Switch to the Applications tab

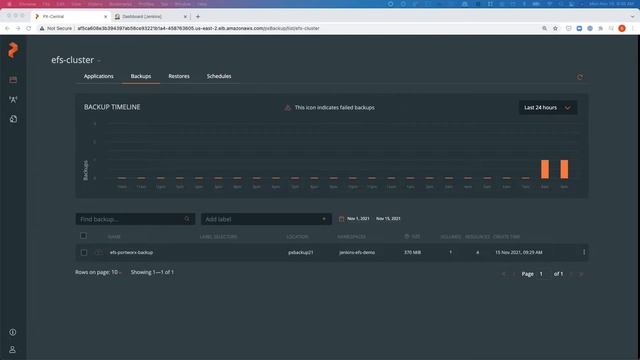click(99, 76)
